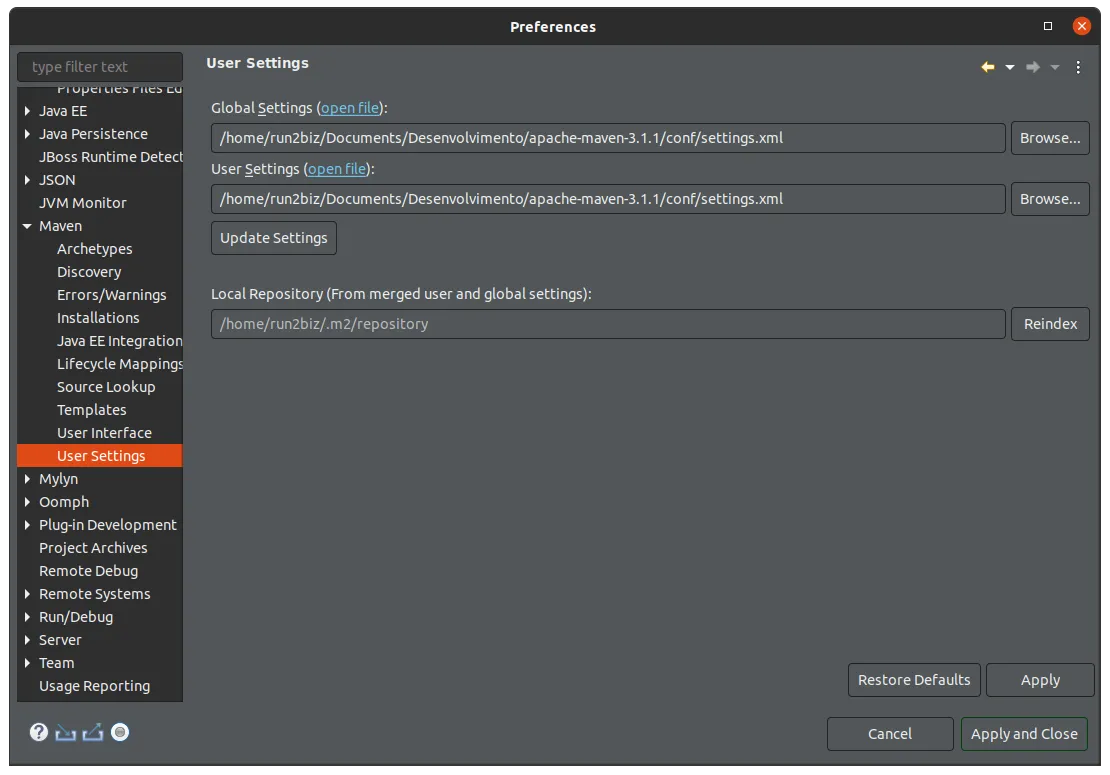The height and width of the screenshot is (775, 1110).
Task: Click the type filter text field
Action: click(100, 67)
